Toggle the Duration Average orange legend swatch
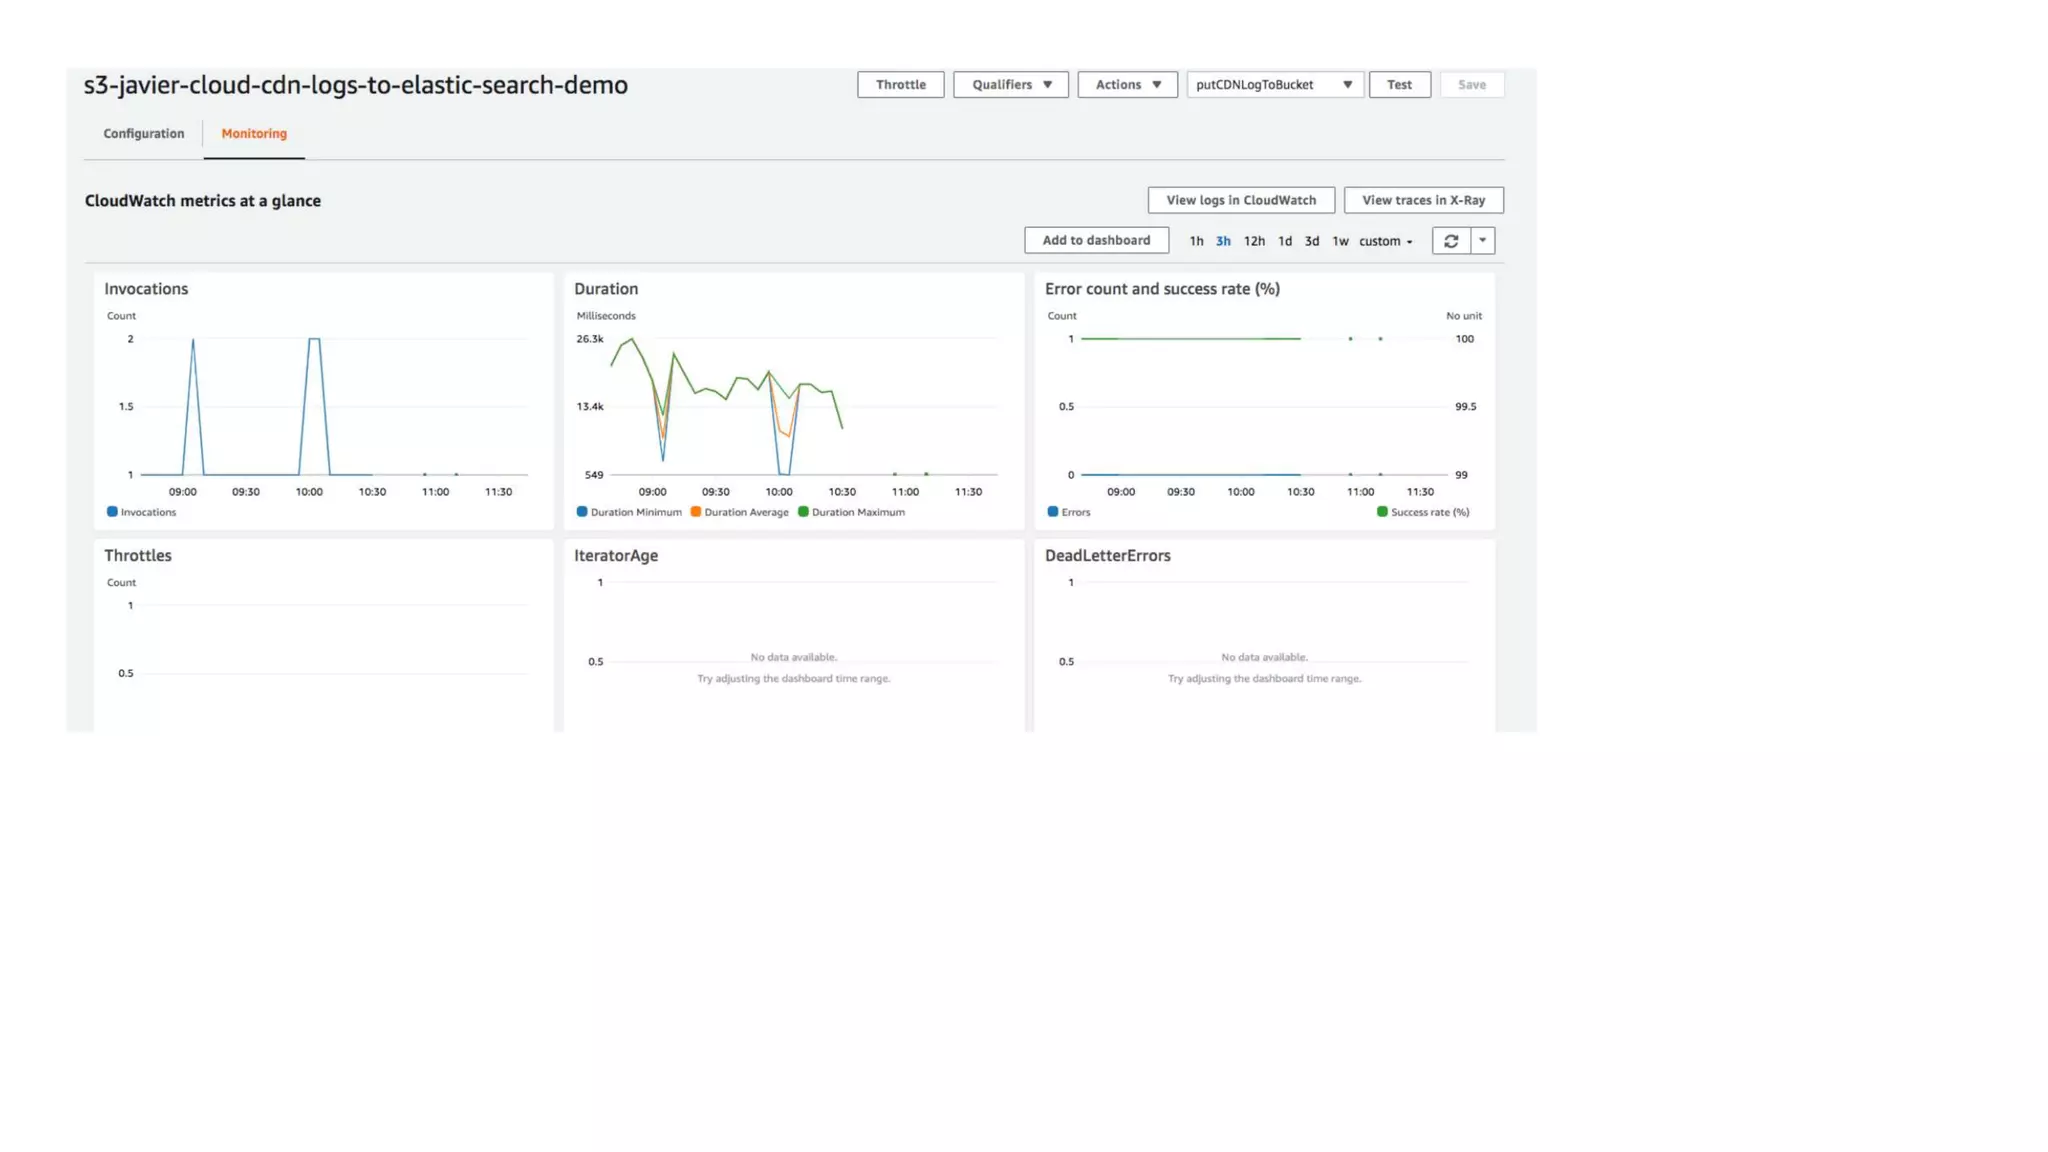The image size is (2048, 1152). pos(696,512)
